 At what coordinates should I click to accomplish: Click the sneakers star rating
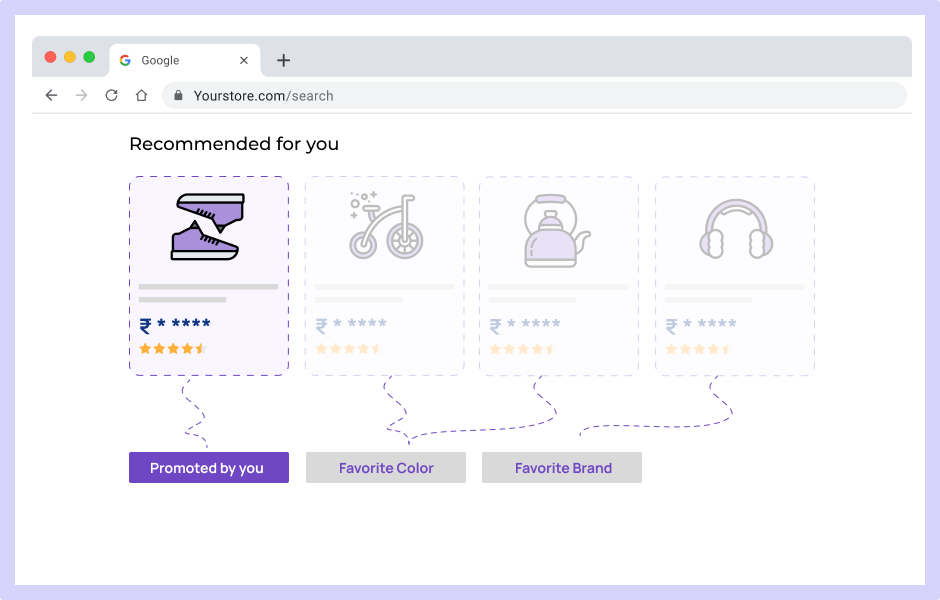coord(173,349)
